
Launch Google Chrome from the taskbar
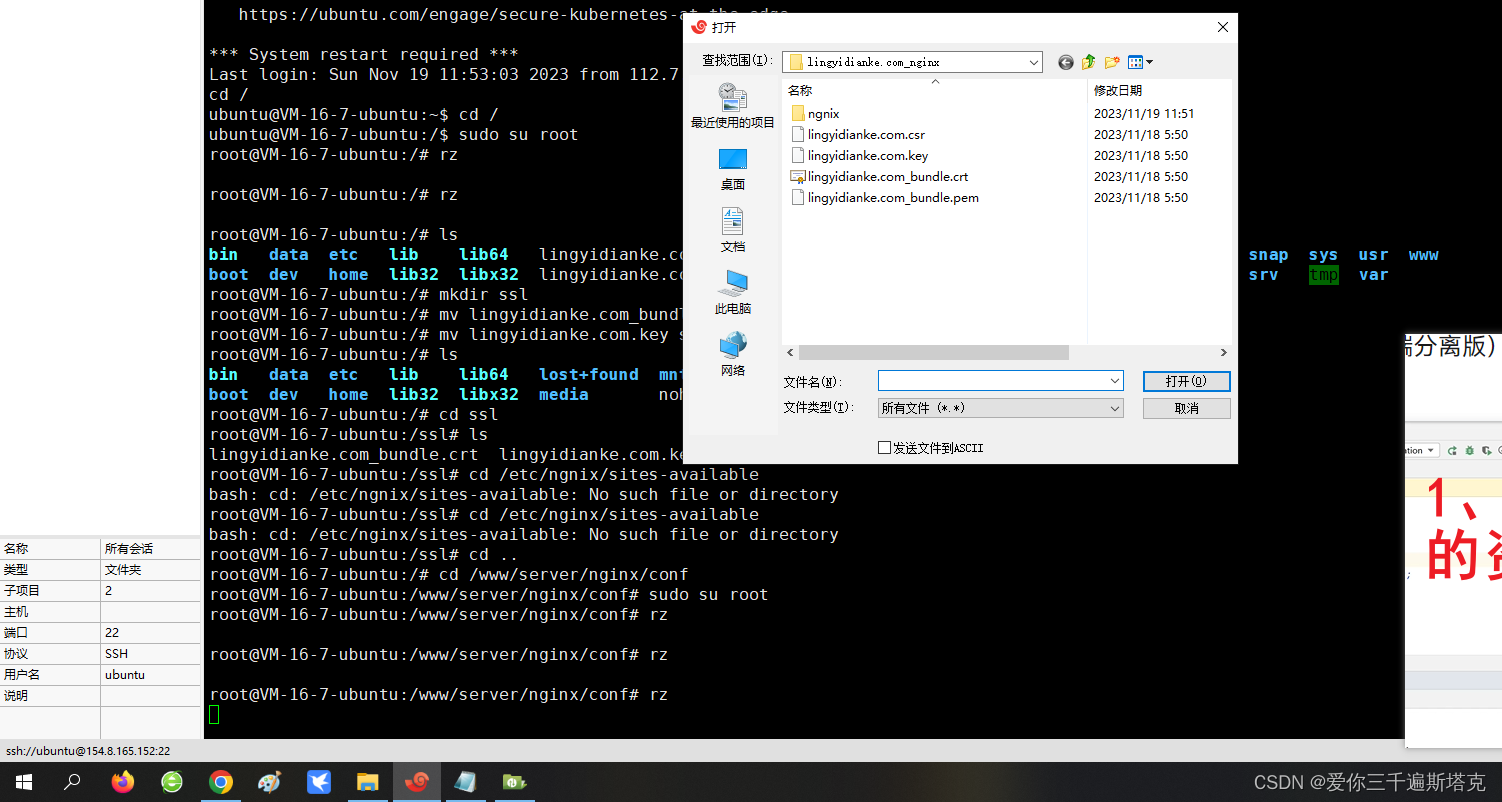[x=220, y=782]
